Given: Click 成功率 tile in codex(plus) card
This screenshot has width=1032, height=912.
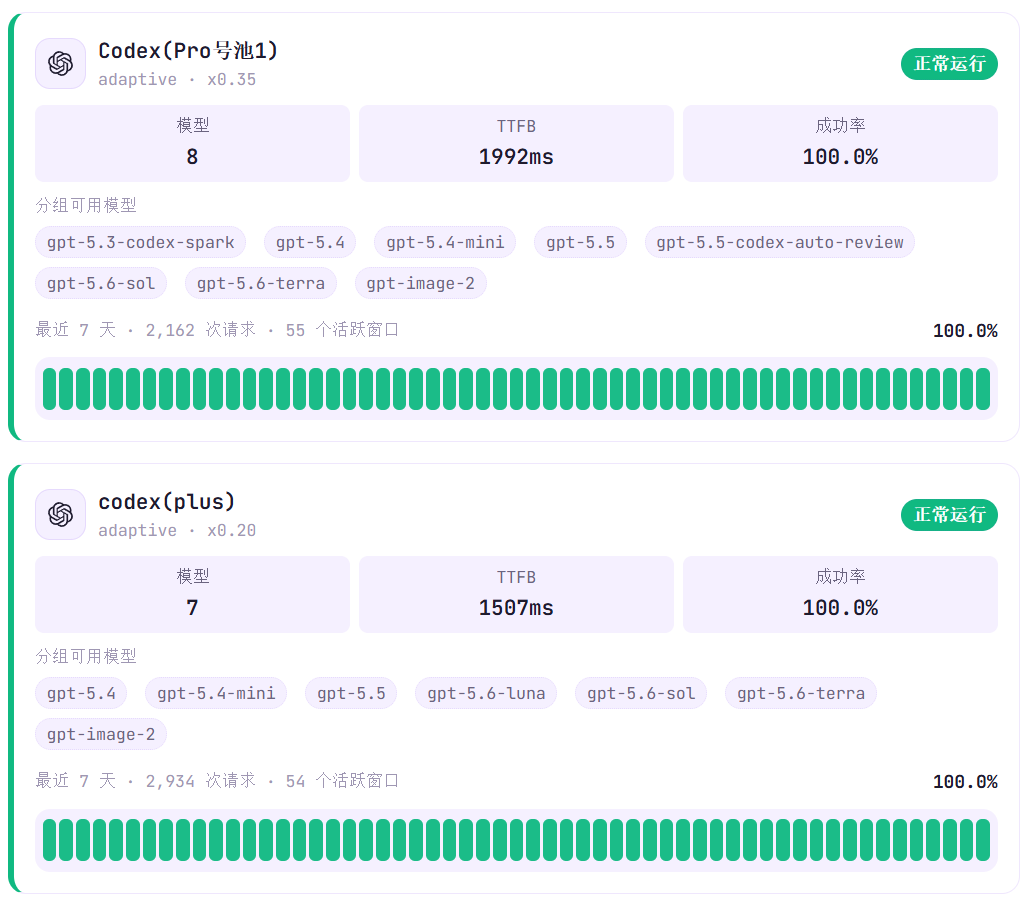Looking at the screenshot, I should pos(840,594).
